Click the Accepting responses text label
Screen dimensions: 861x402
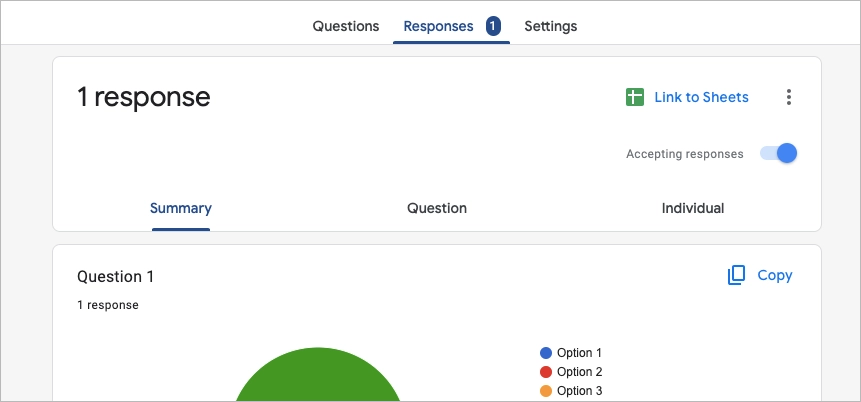(684, 154)
